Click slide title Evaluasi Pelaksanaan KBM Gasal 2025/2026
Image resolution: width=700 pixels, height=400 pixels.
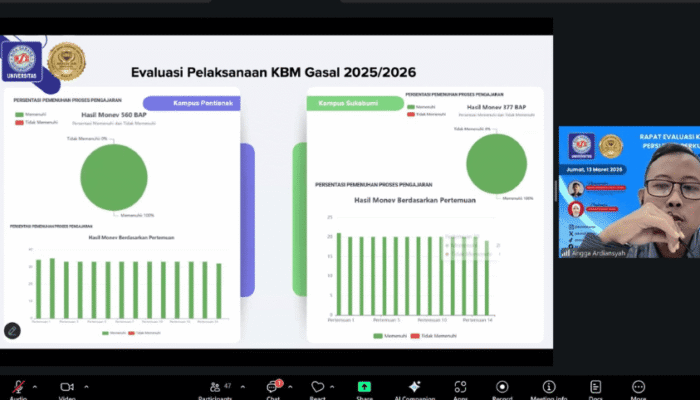273,72
